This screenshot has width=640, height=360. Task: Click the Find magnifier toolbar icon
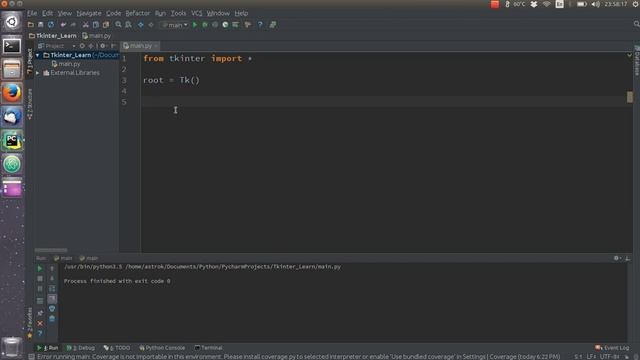point(118,25)
